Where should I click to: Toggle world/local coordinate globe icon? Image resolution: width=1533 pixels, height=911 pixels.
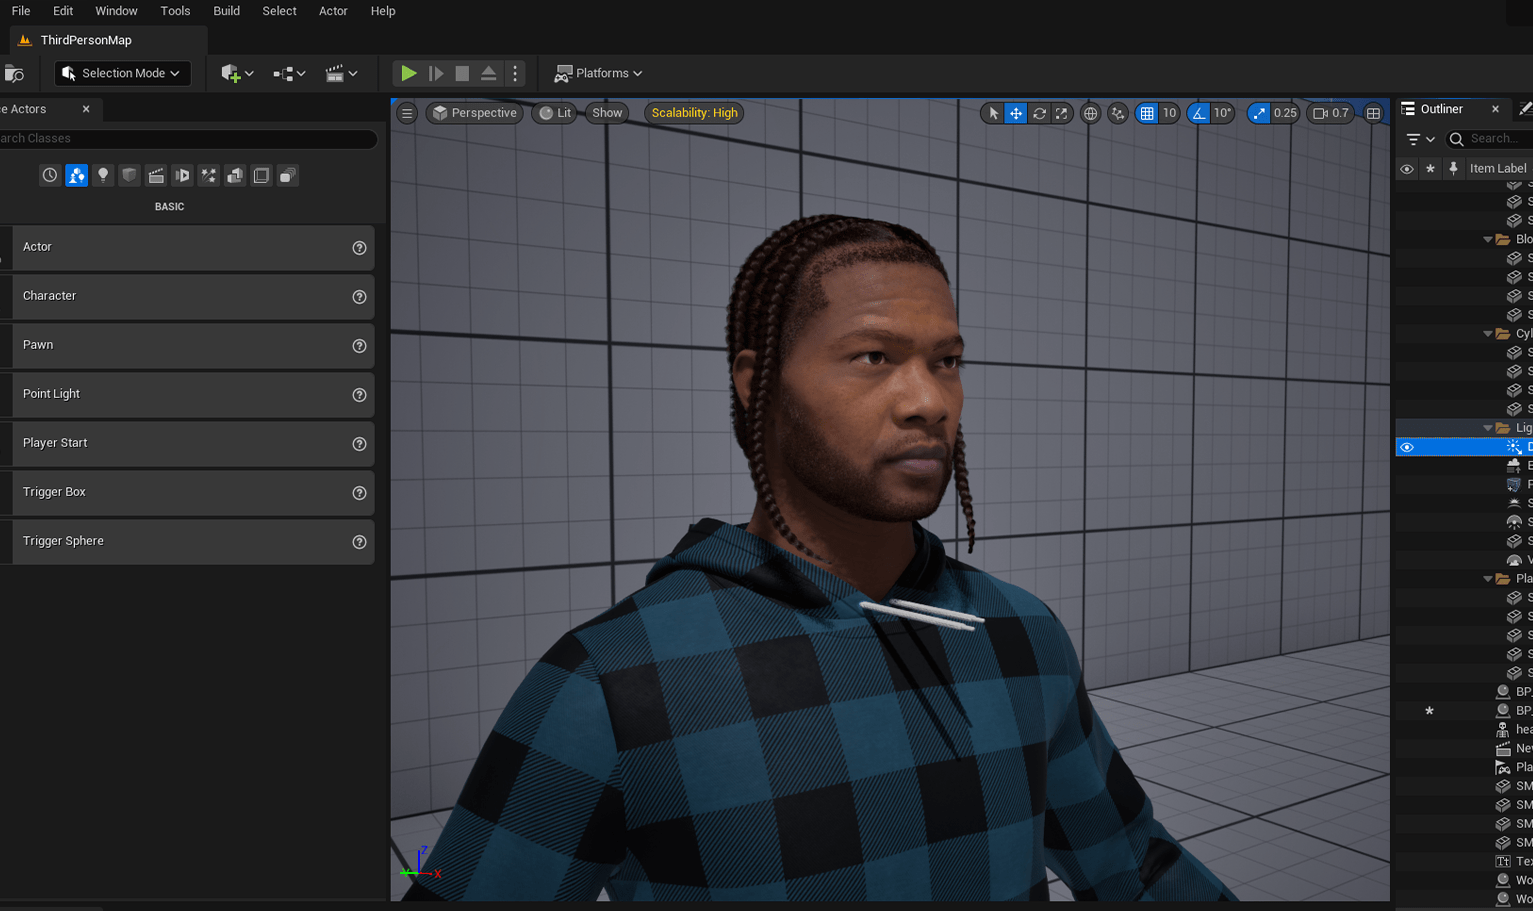(1091, 113)
